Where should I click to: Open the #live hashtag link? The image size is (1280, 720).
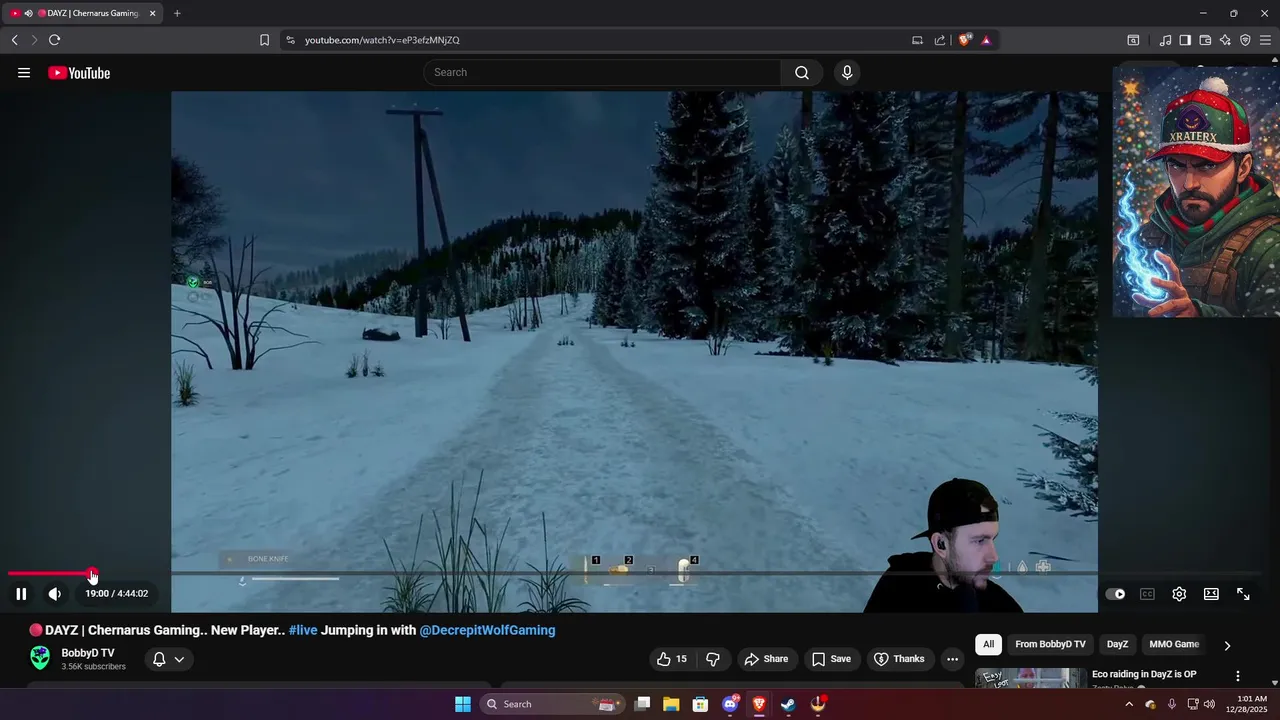(x=303, y=630)
